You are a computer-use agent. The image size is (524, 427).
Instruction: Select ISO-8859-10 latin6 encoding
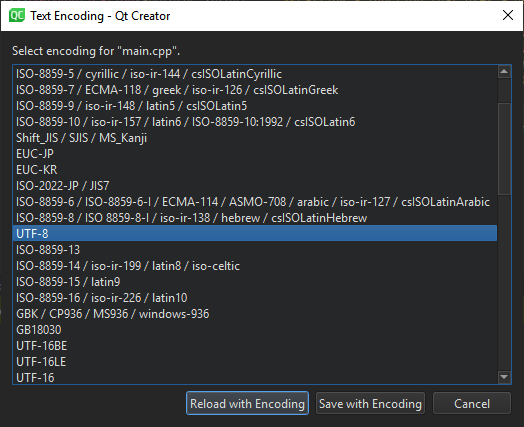[x=255, y=122]
